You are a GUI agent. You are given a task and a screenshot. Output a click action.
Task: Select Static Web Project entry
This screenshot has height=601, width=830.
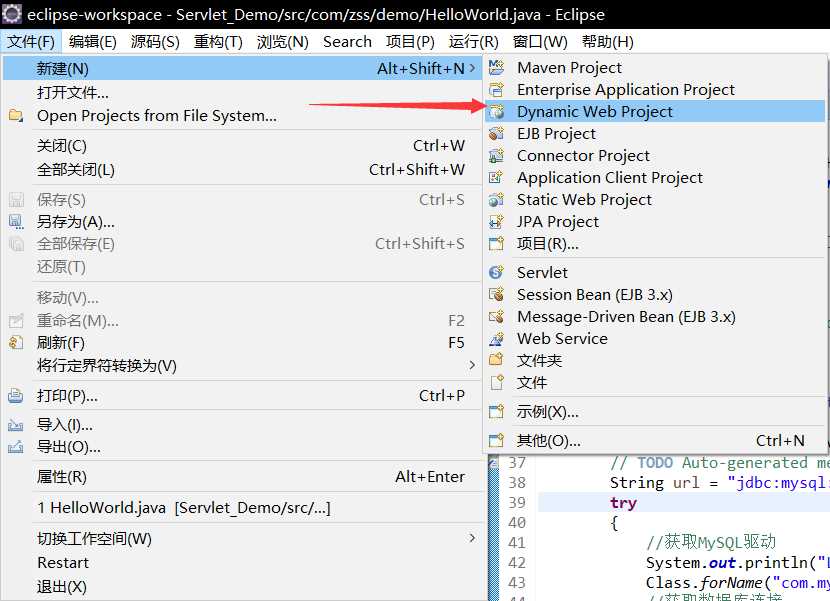[x=655, y=200]
